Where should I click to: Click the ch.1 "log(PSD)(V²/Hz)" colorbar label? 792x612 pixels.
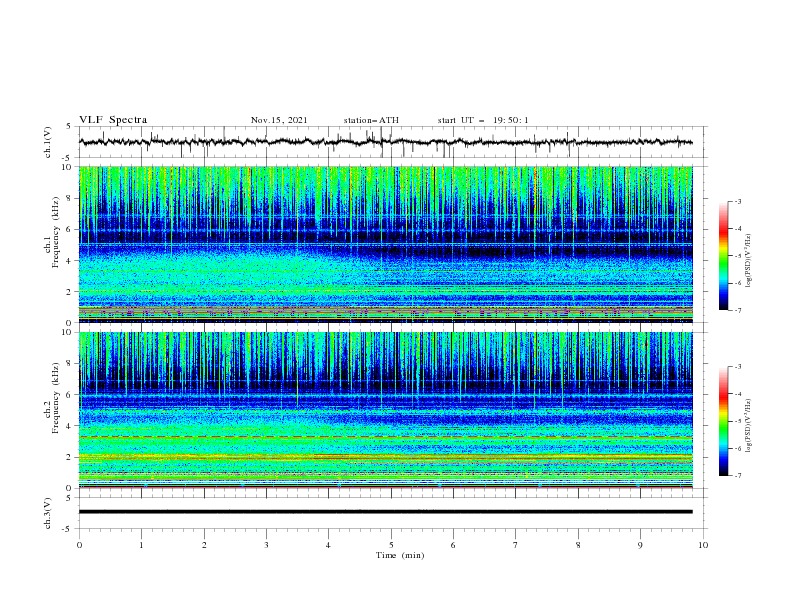click(x=749, y=261)
